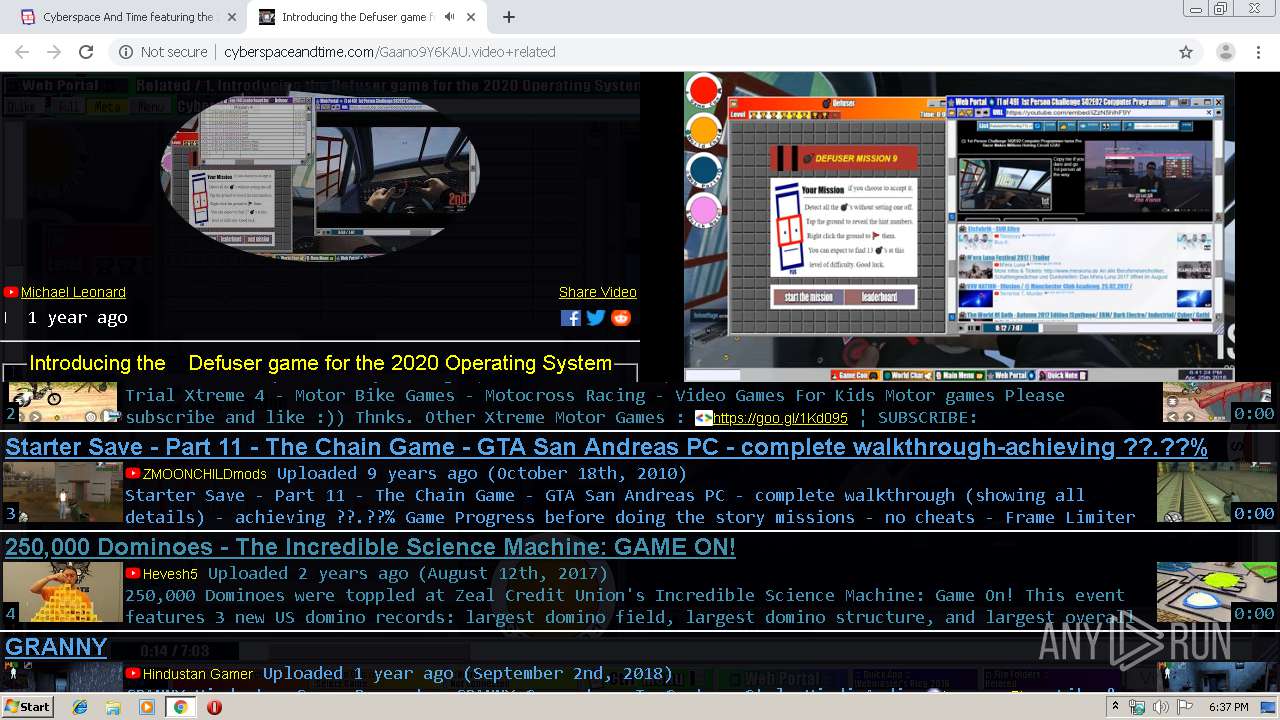The width and height of the screenshot is (1280, 720).
Task: Open volume control in system tray
Action: click(1160, 707)
